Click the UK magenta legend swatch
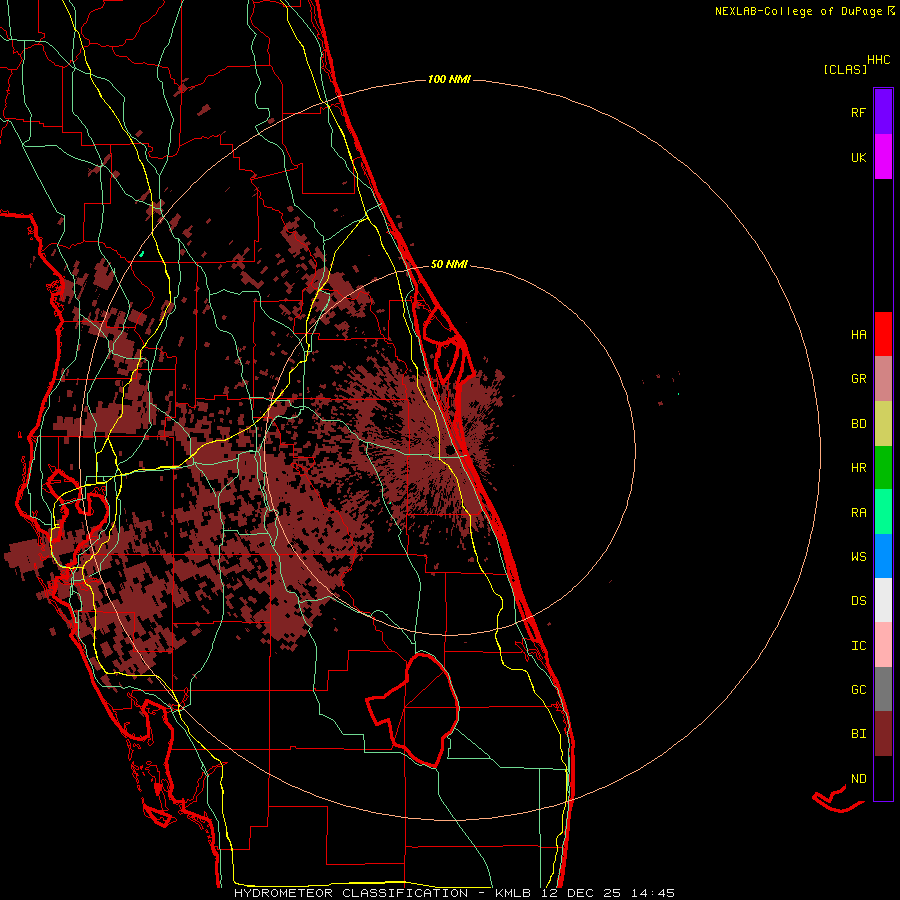The image size is (900, 900). coord(883,157)
